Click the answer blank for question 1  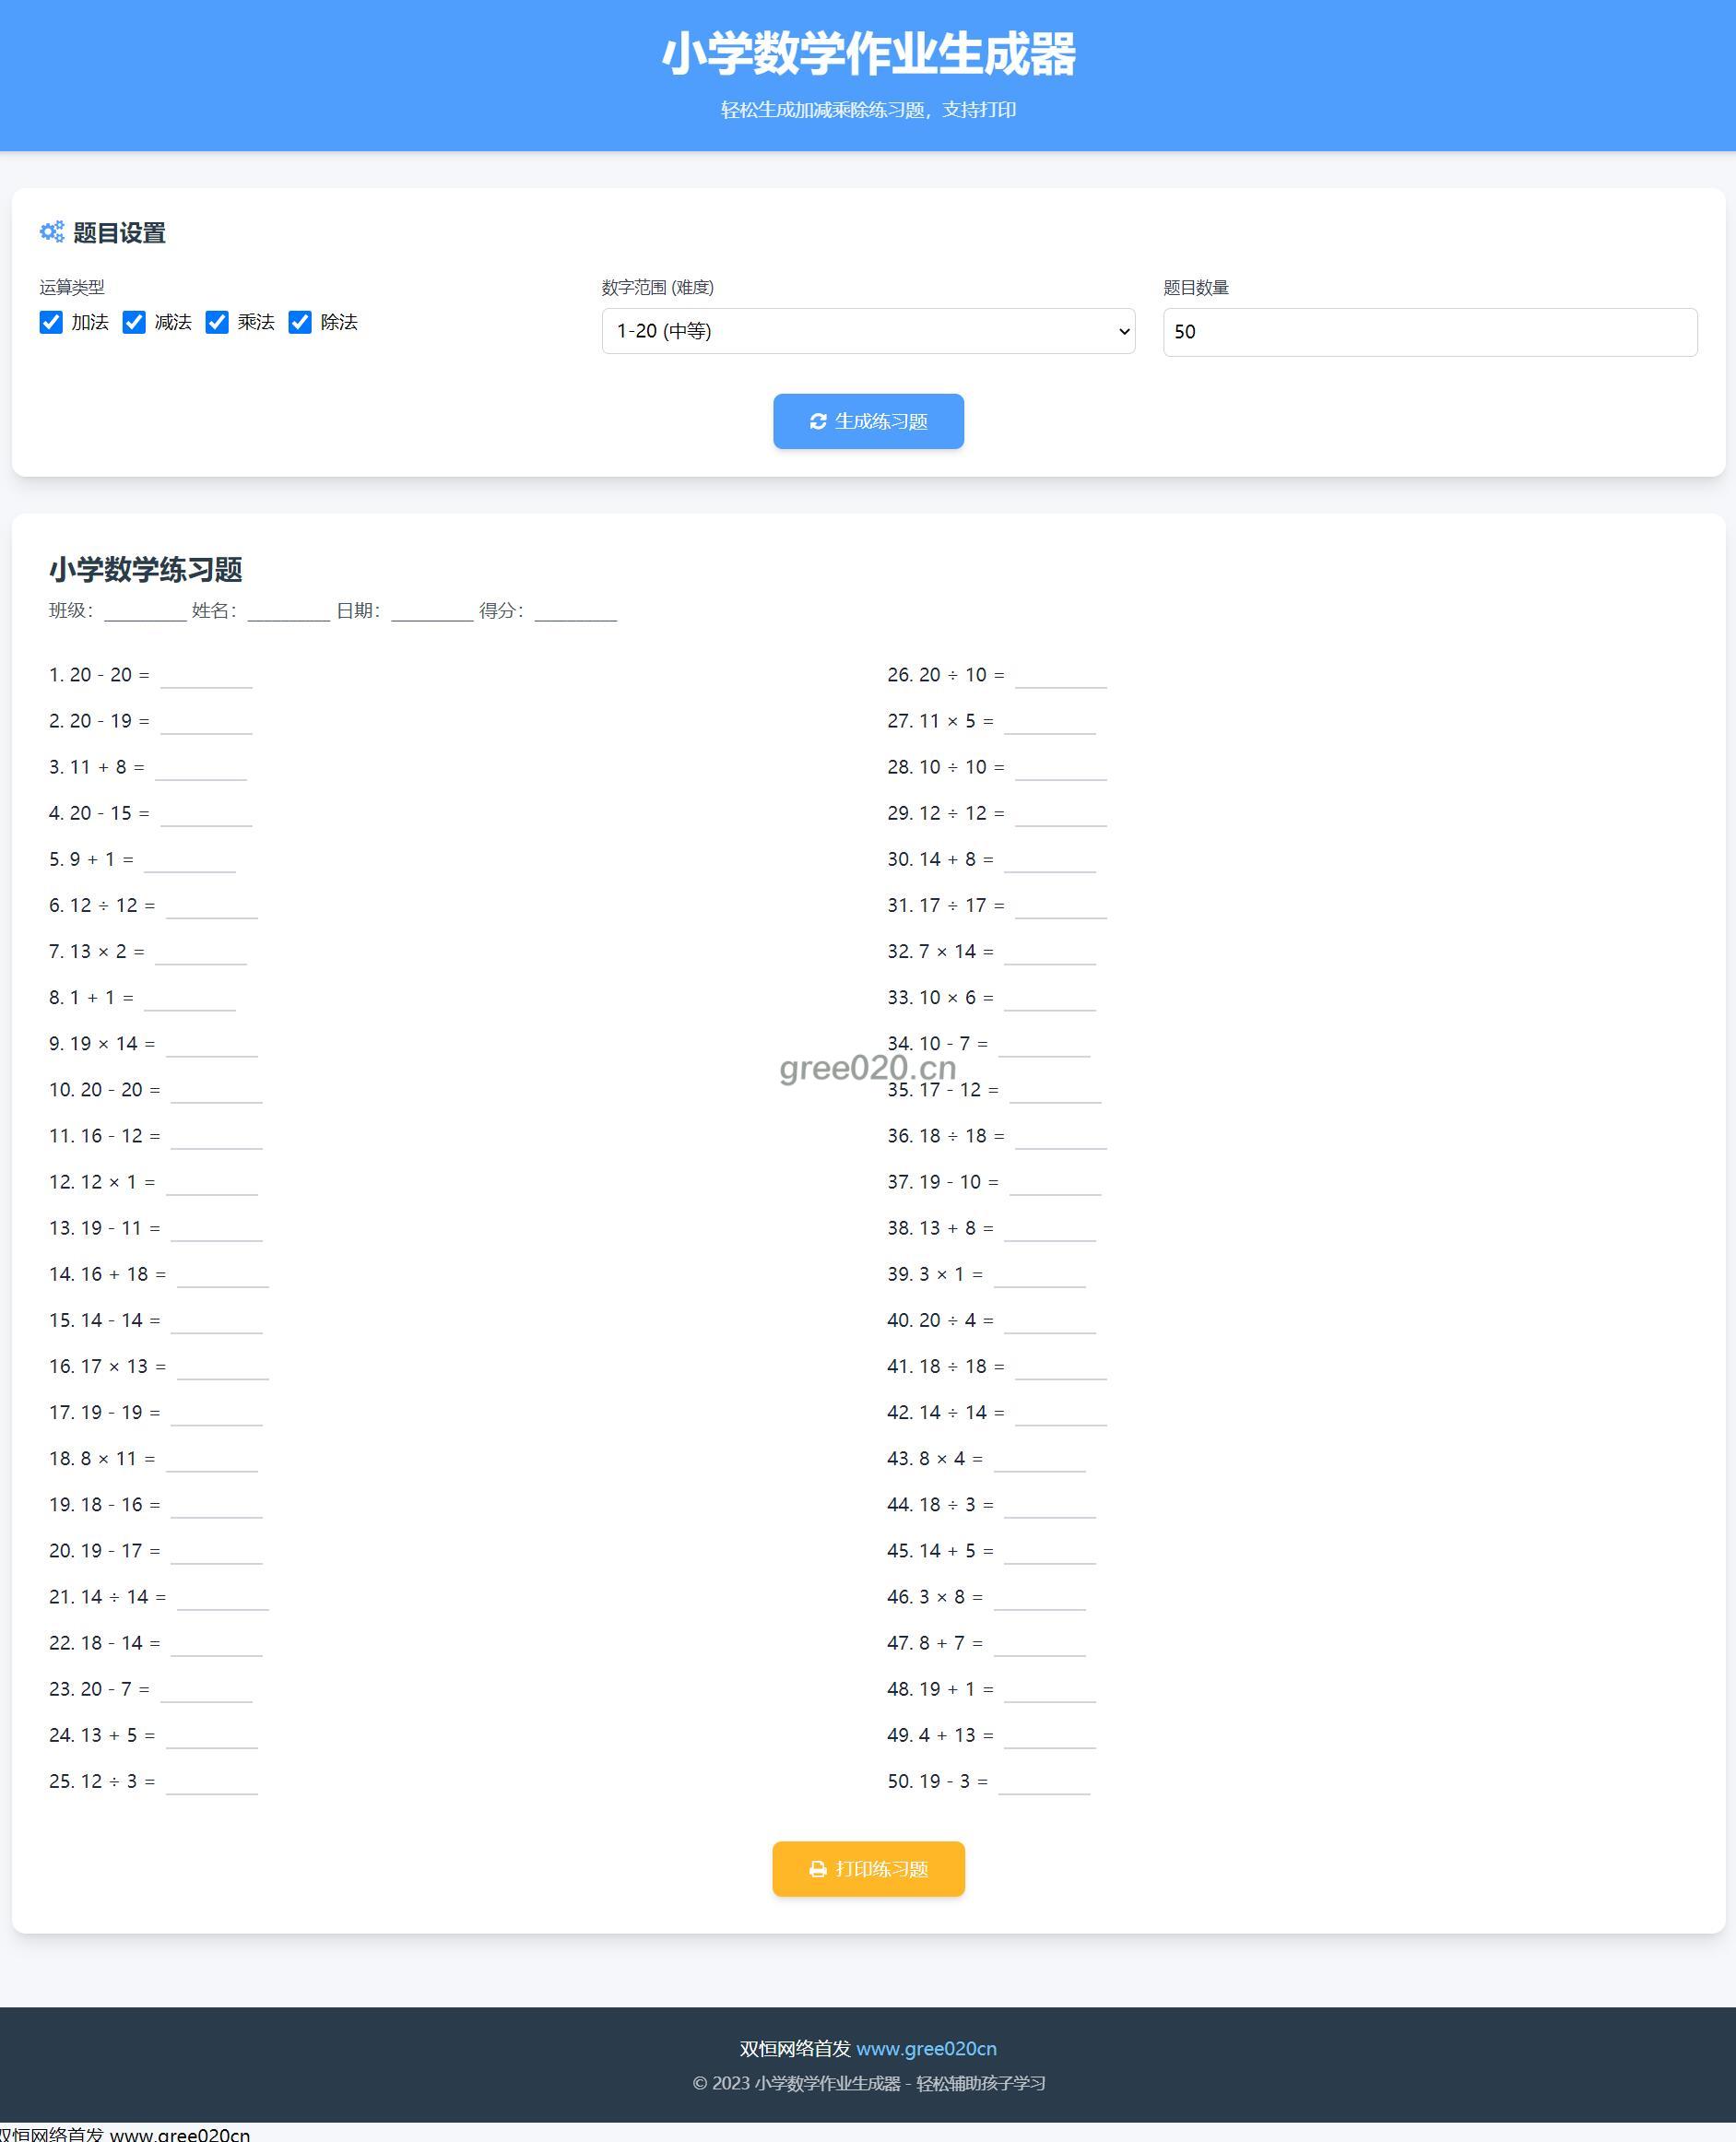tap(206, 677)
